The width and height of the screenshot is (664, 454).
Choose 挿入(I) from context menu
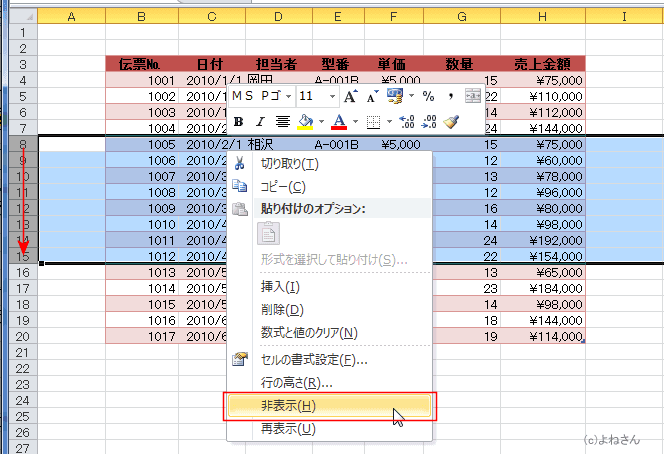pos(329,287)
